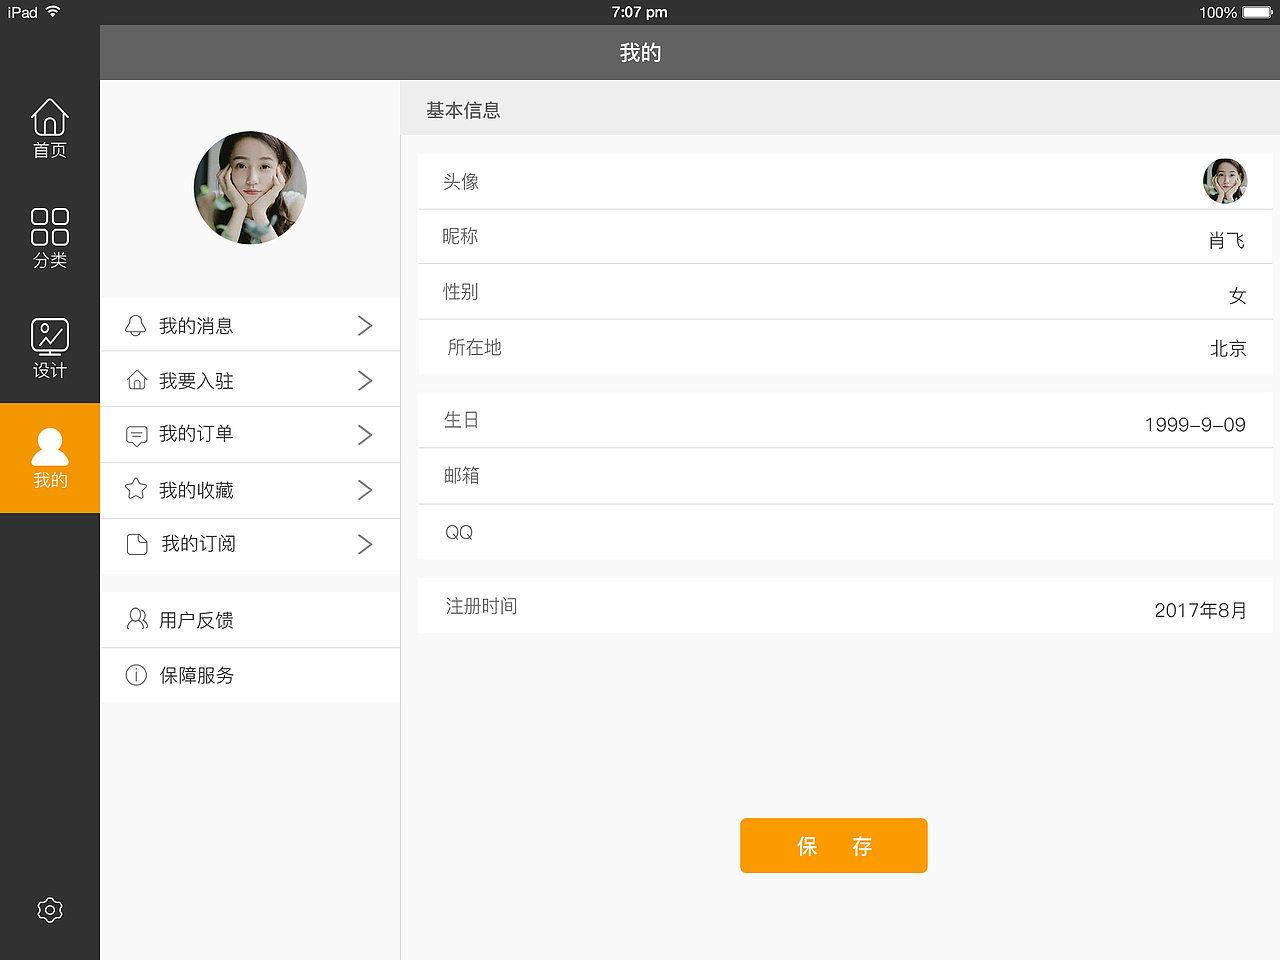Expand 我的订阅 chevron arrow

tap(365, 544)
